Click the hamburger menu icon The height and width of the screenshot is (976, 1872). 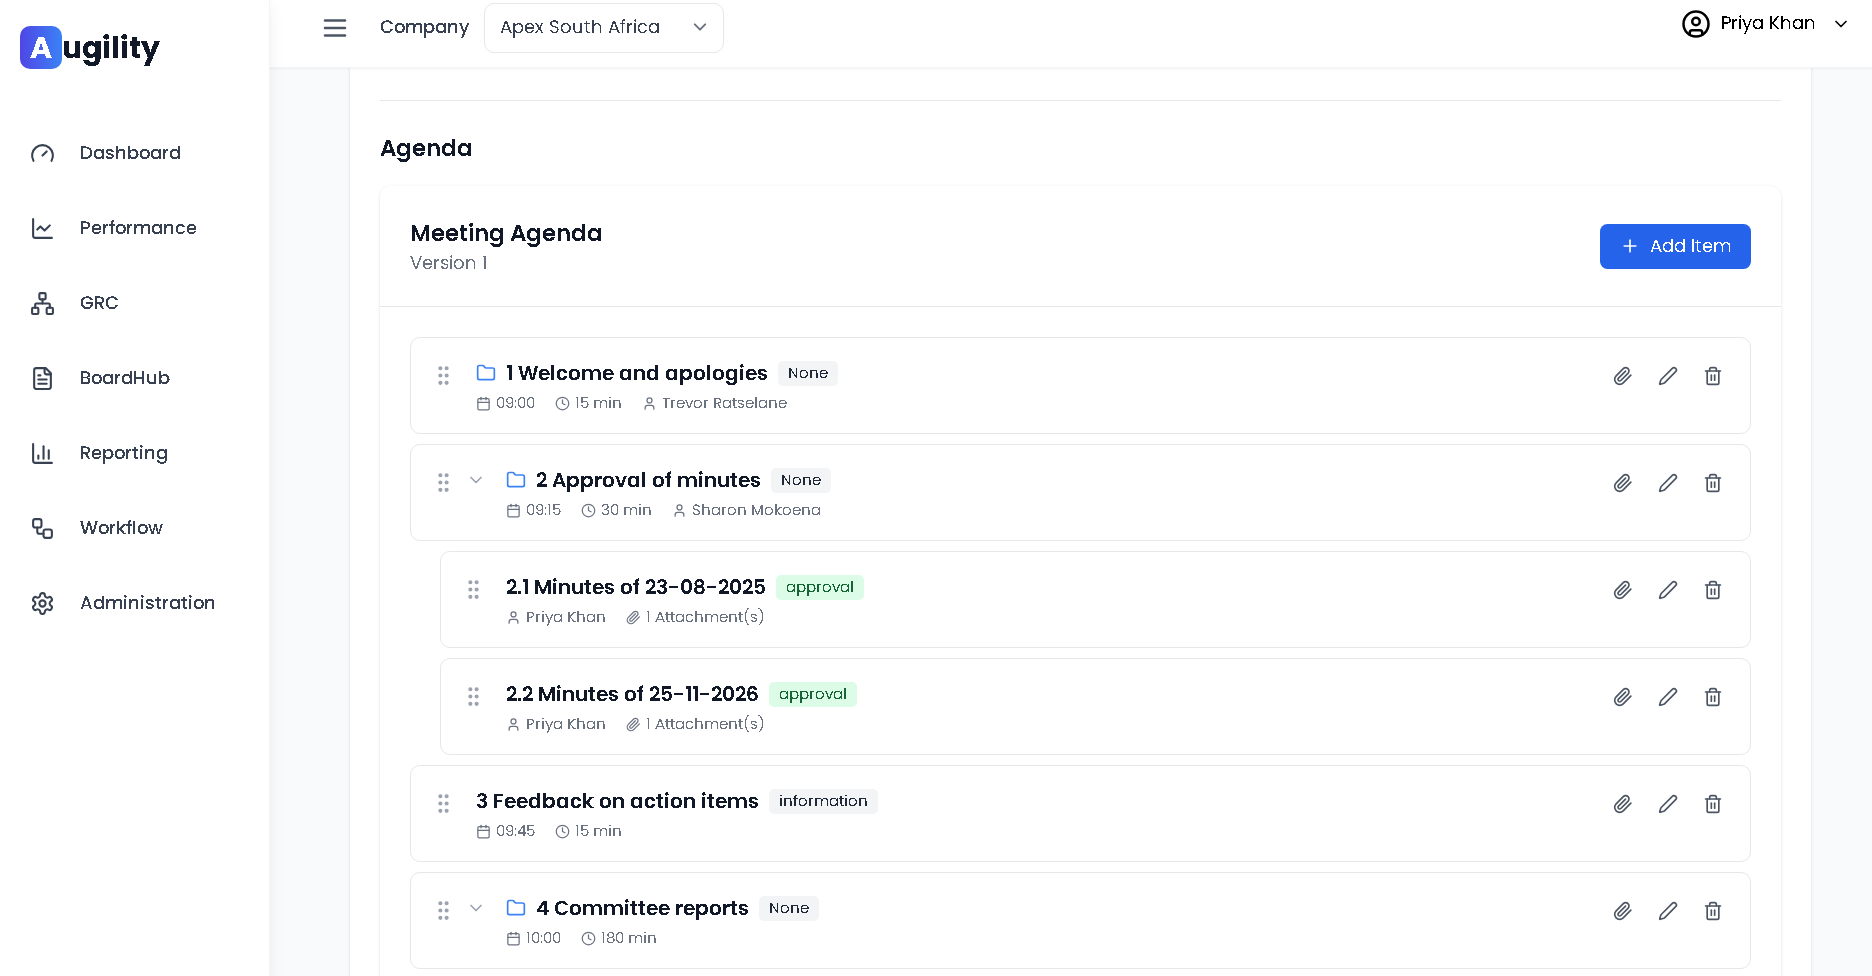(335, 28)
